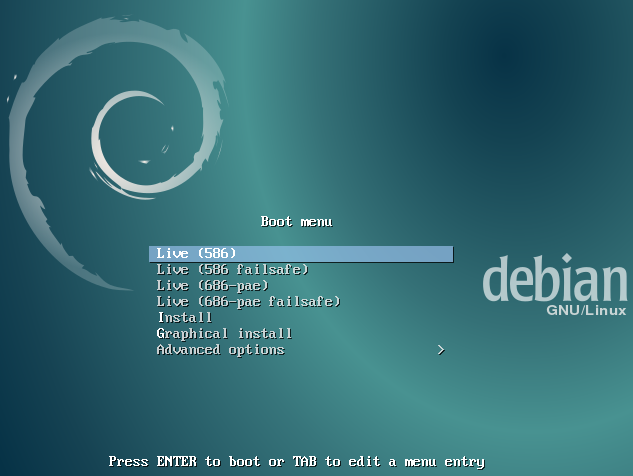Open the Advanced options submenu

[301, 350]
